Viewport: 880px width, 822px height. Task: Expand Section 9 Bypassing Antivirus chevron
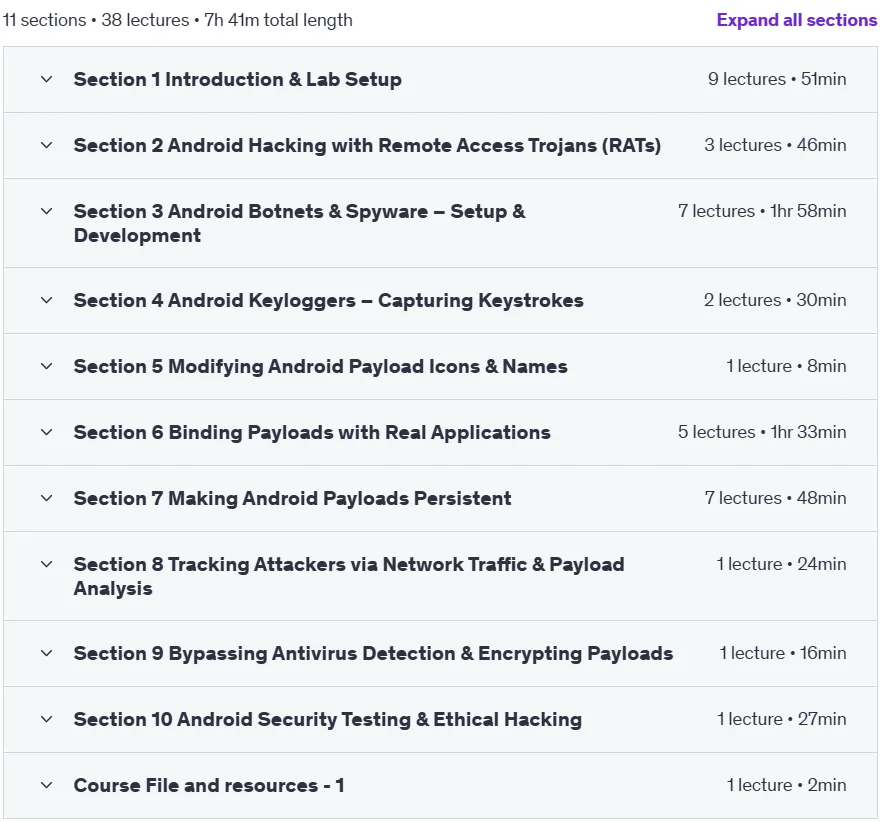point(47,653)
